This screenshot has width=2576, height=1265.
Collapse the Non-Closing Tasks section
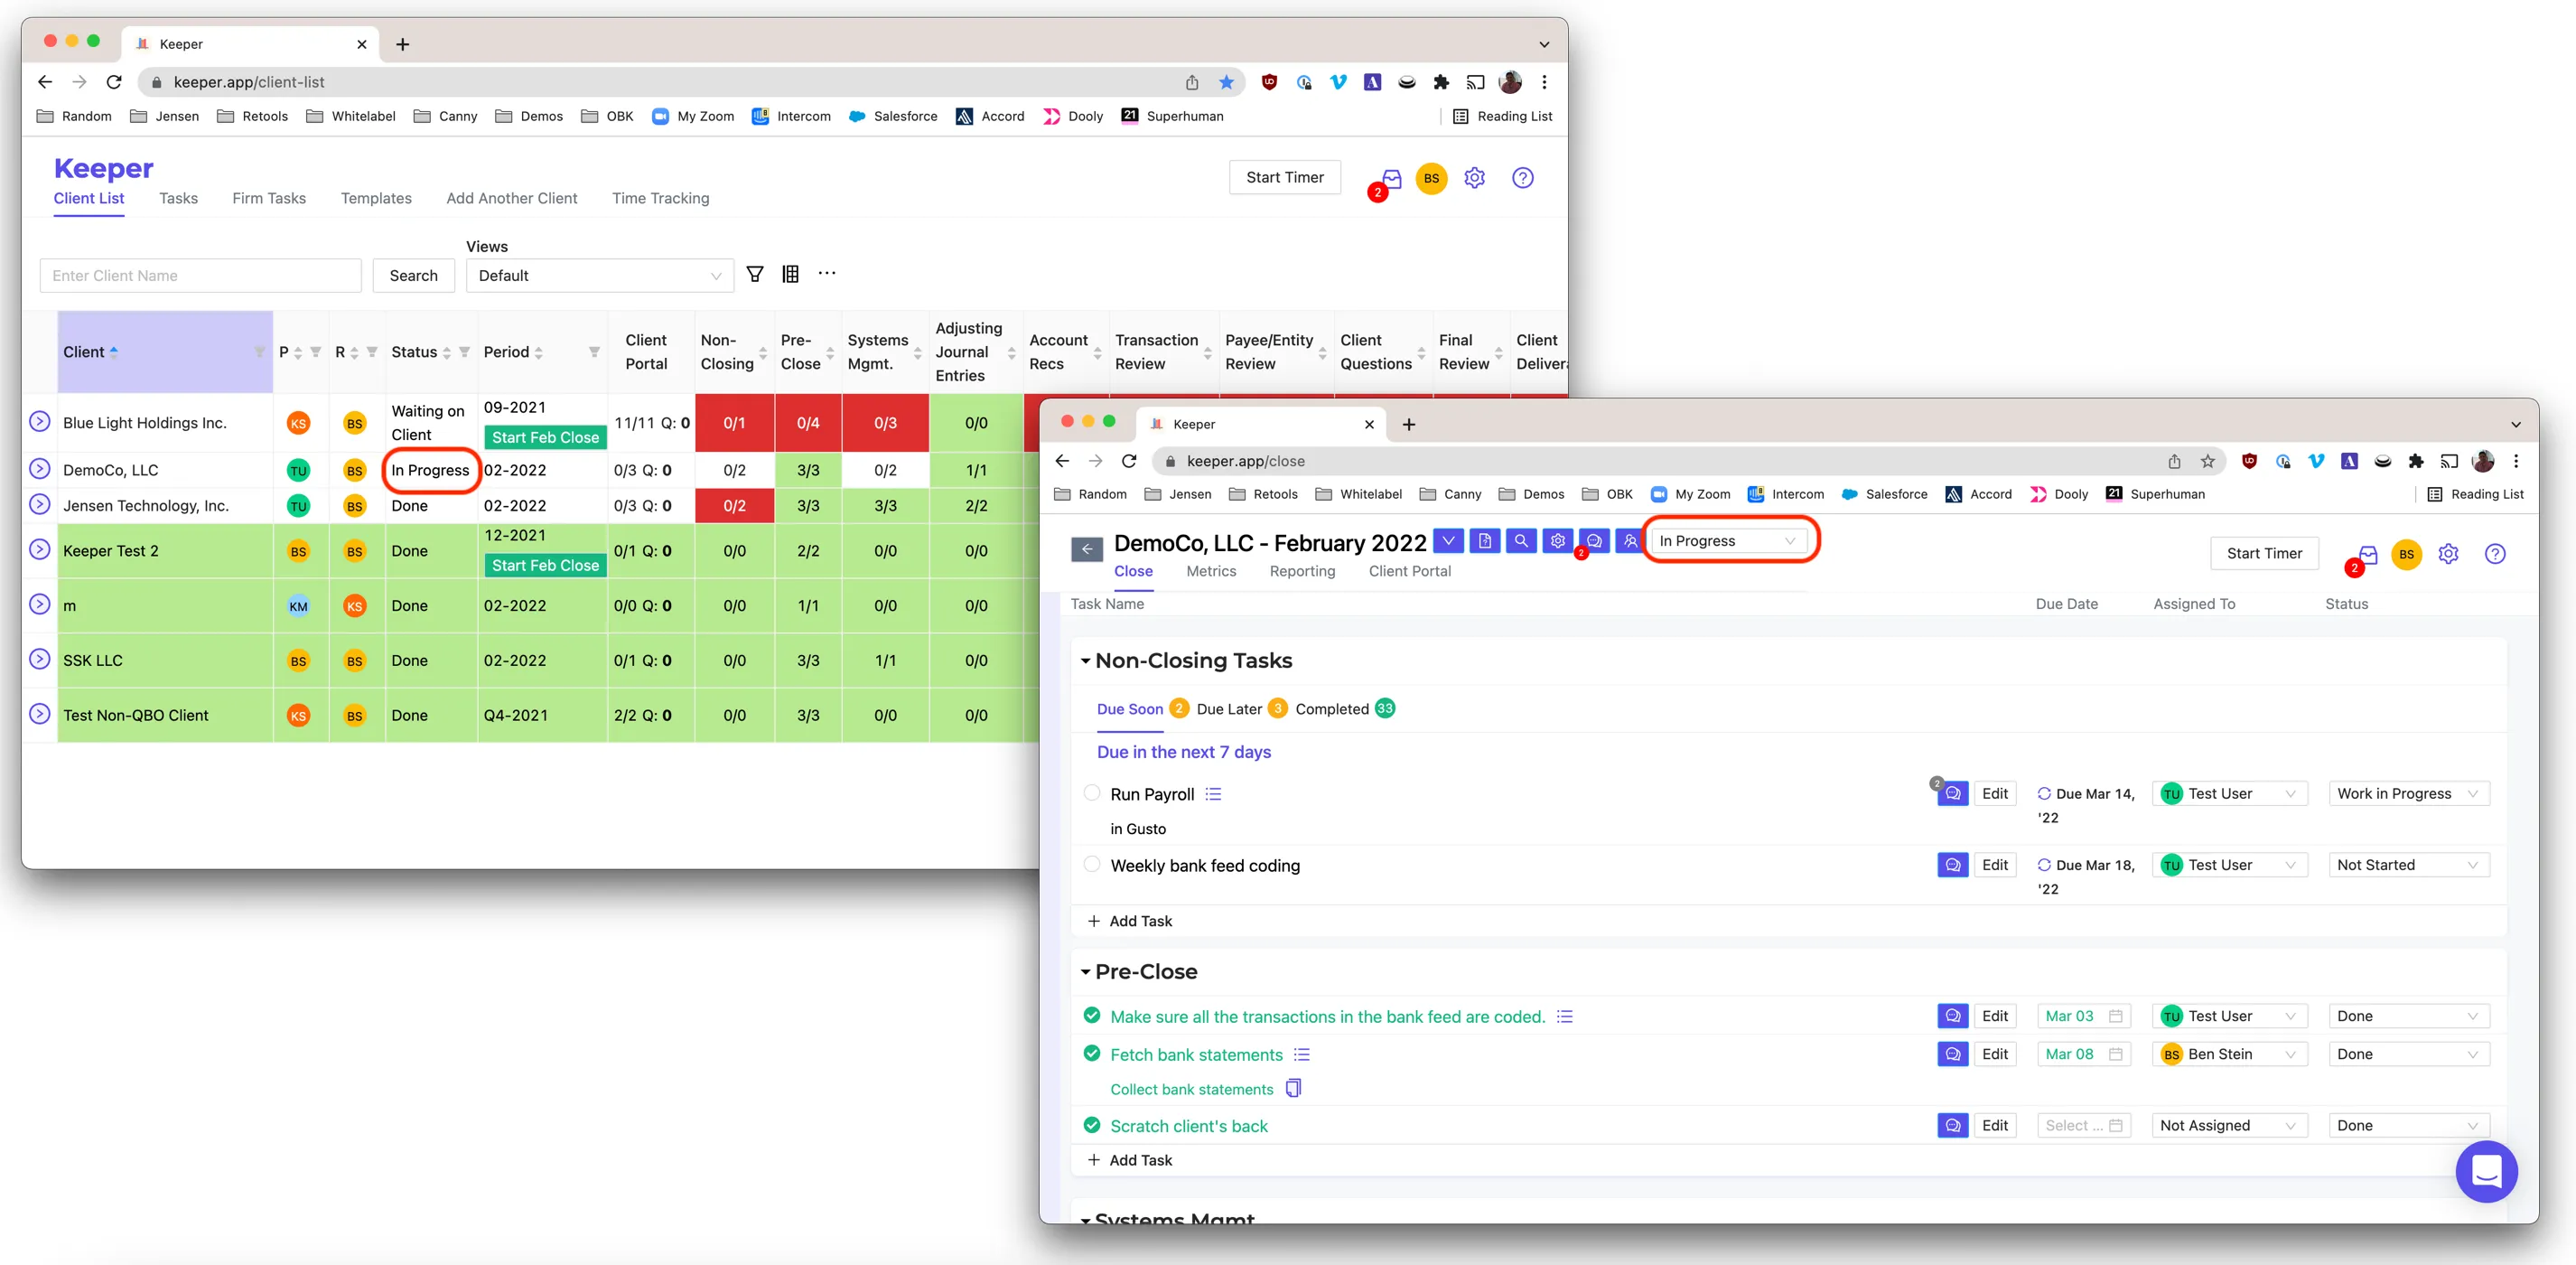[x=1085, y=661]
